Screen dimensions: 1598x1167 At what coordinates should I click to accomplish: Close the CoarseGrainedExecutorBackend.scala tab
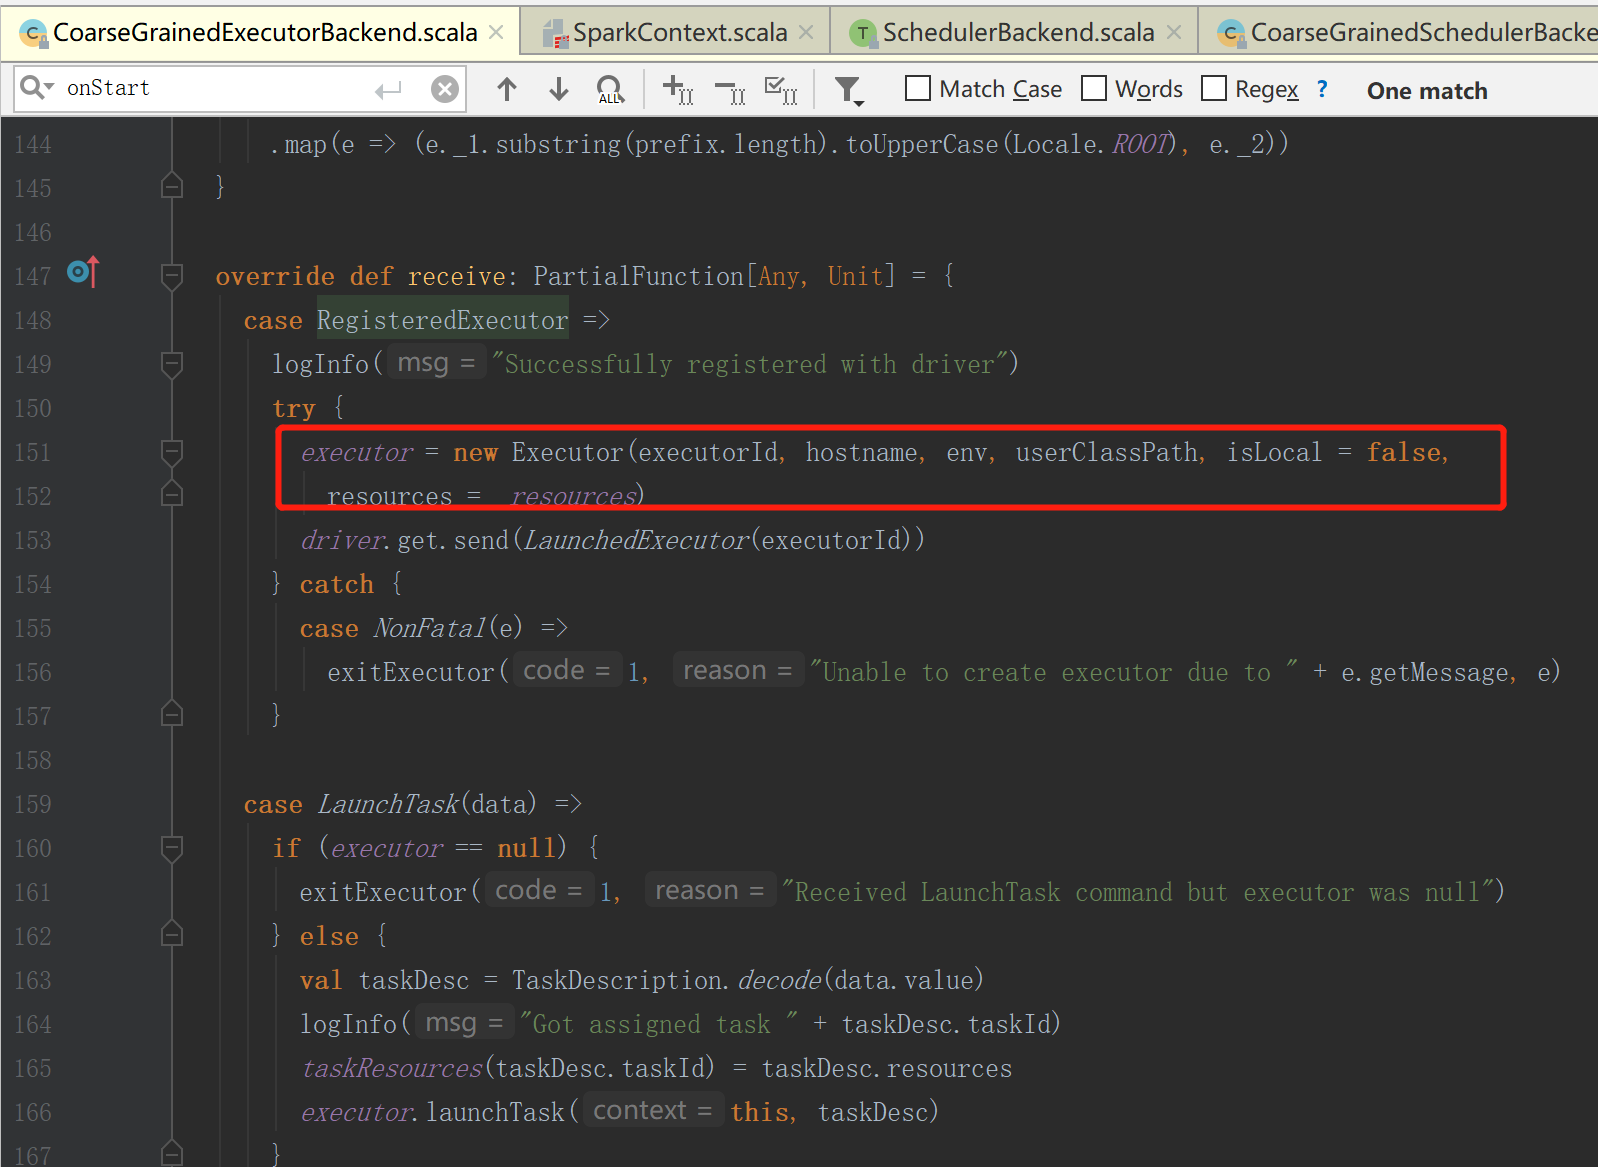[496, 33]
